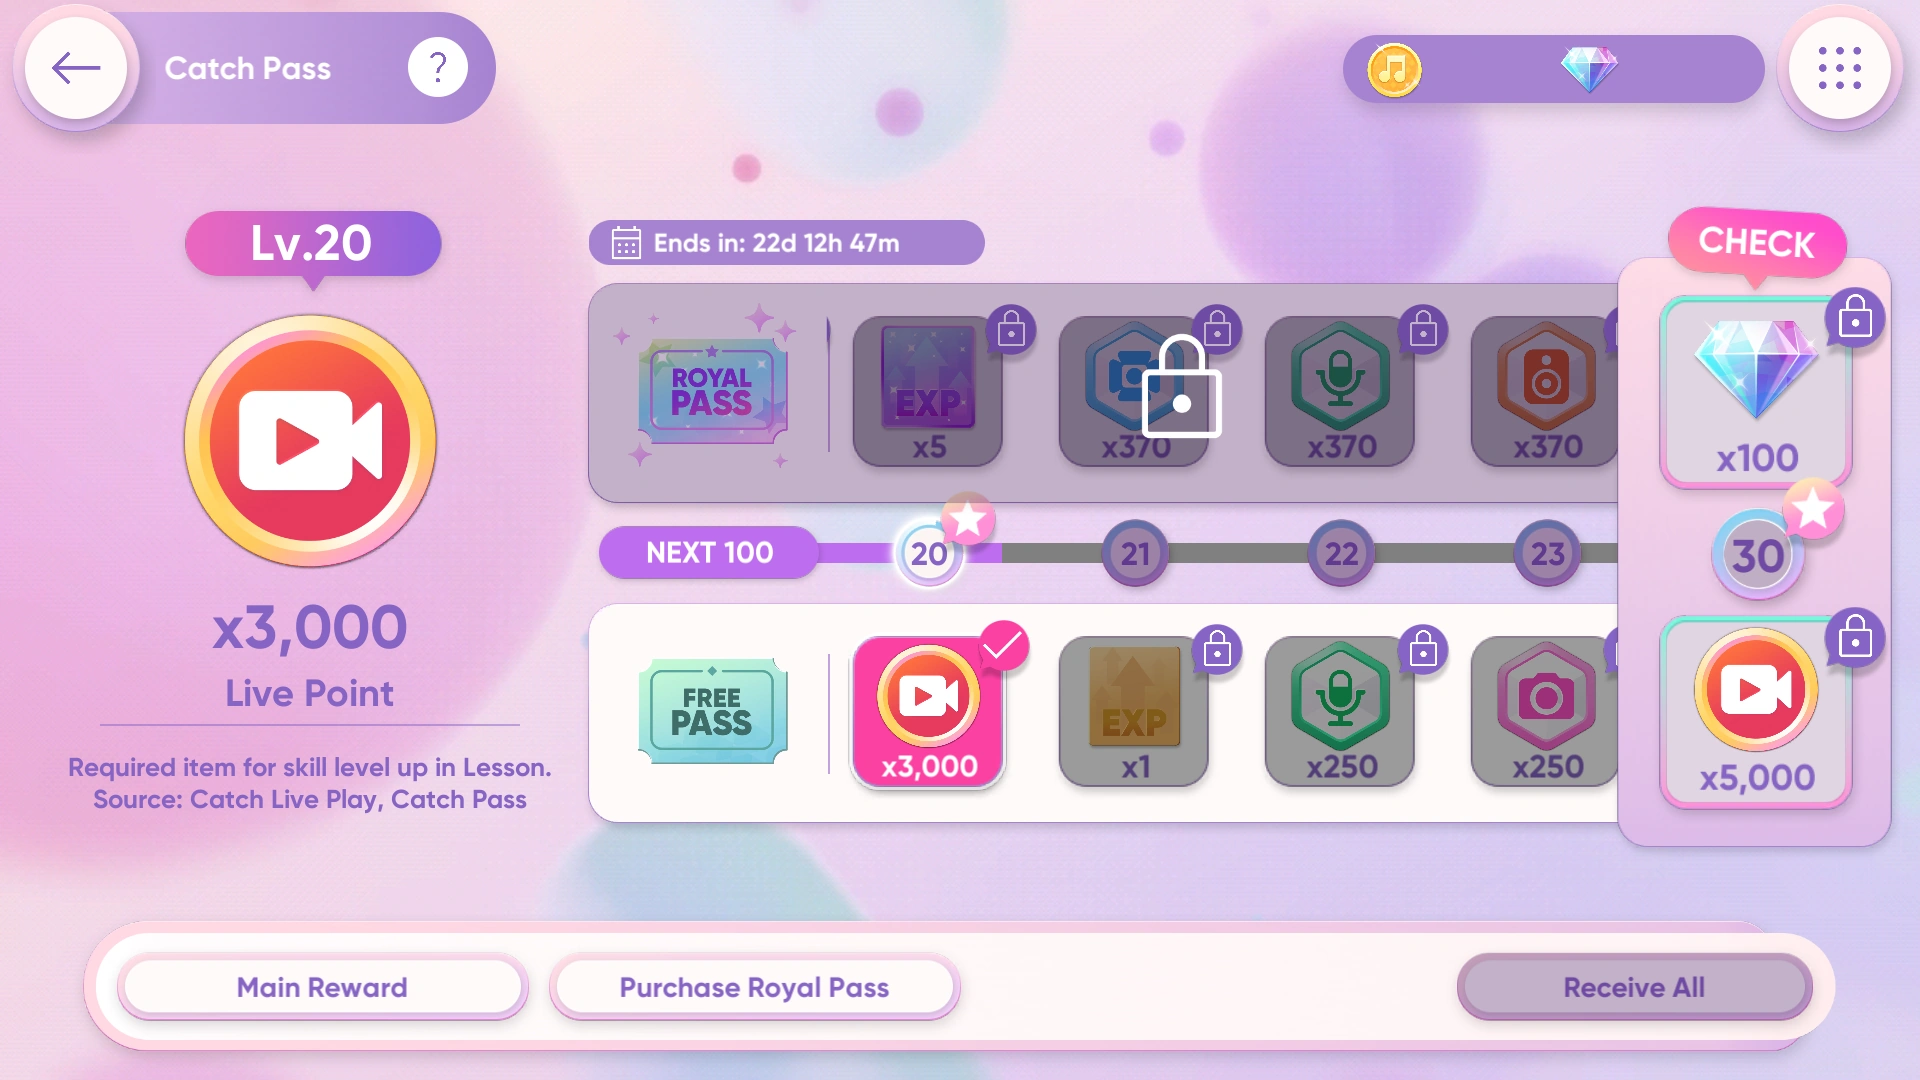Select the claimed Live Point x3,000 reward
Image resolution: width=1920 pixels, height=1080 pixels.
click(x=928, y=711)
